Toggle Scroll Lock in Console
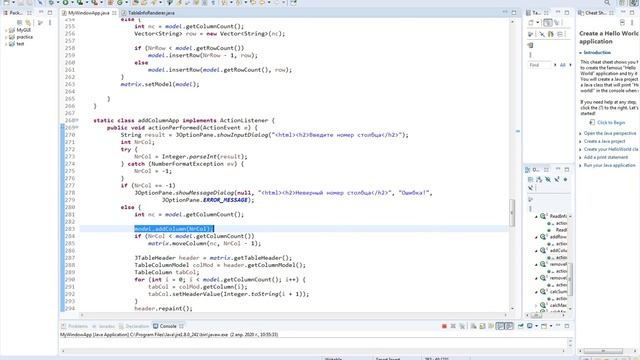640x360 pixels. pos(482,326)
